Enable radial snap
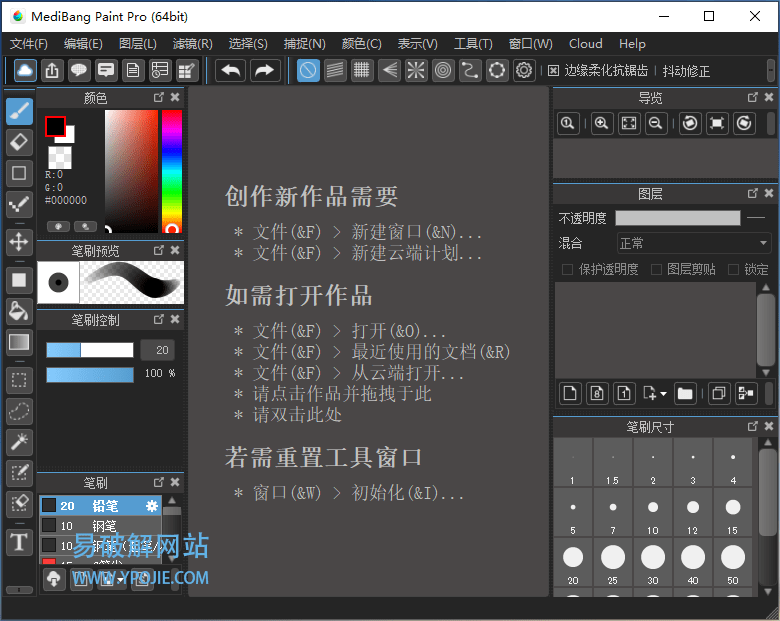The width and height of the screenshot is (780, 621). click(416, 70)
